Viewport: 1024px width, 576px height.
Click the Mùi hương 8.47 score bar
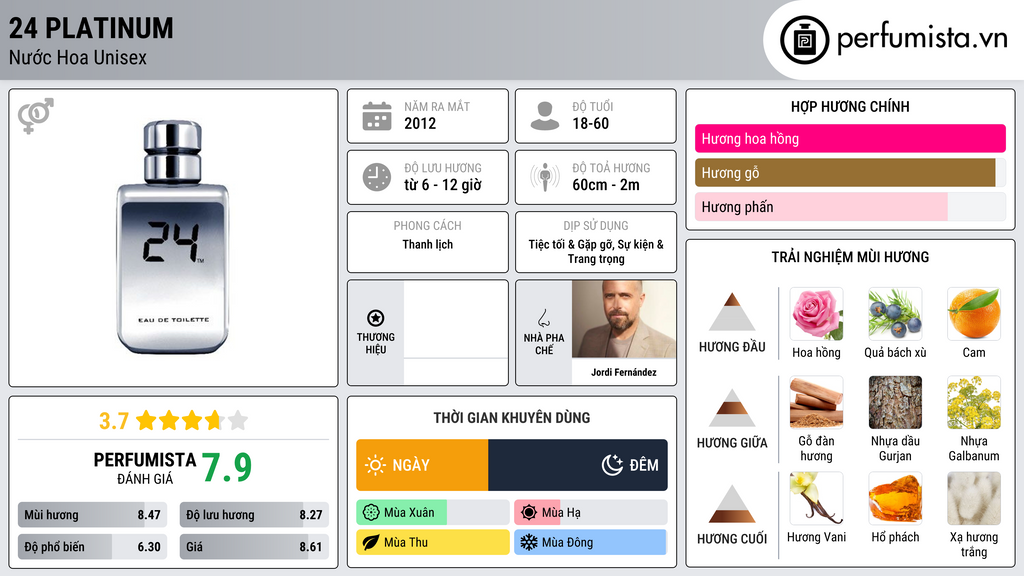tap(92, 515)
